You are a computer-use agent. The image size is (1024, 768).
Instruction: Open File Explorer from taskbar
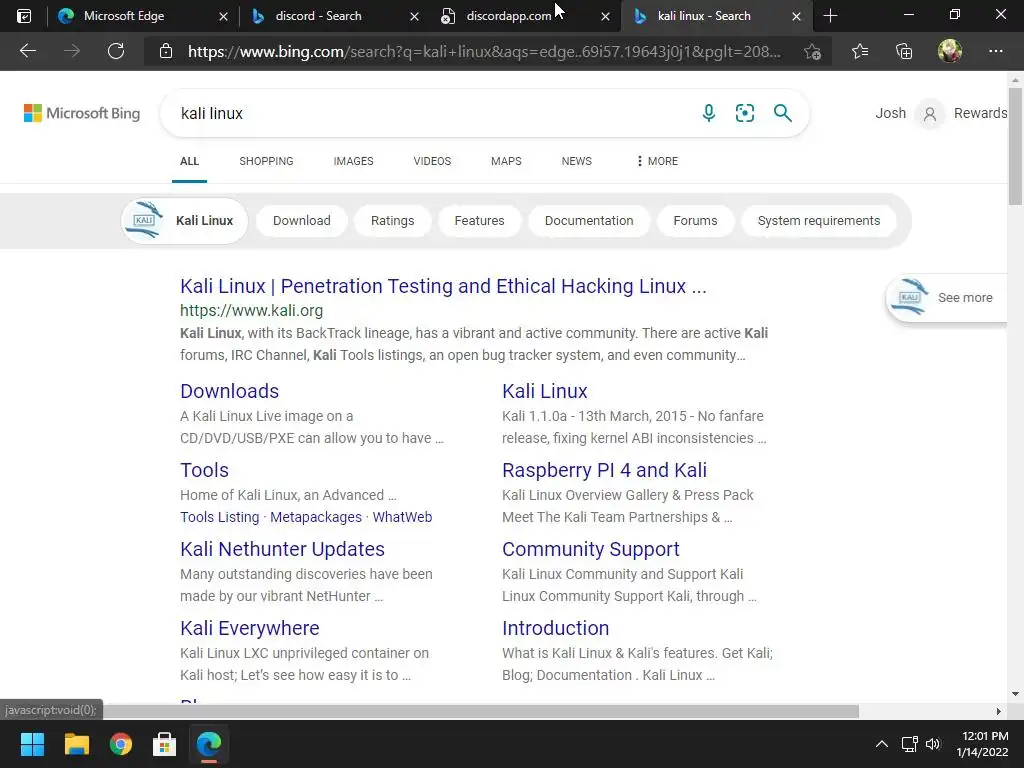pos(76,744)
